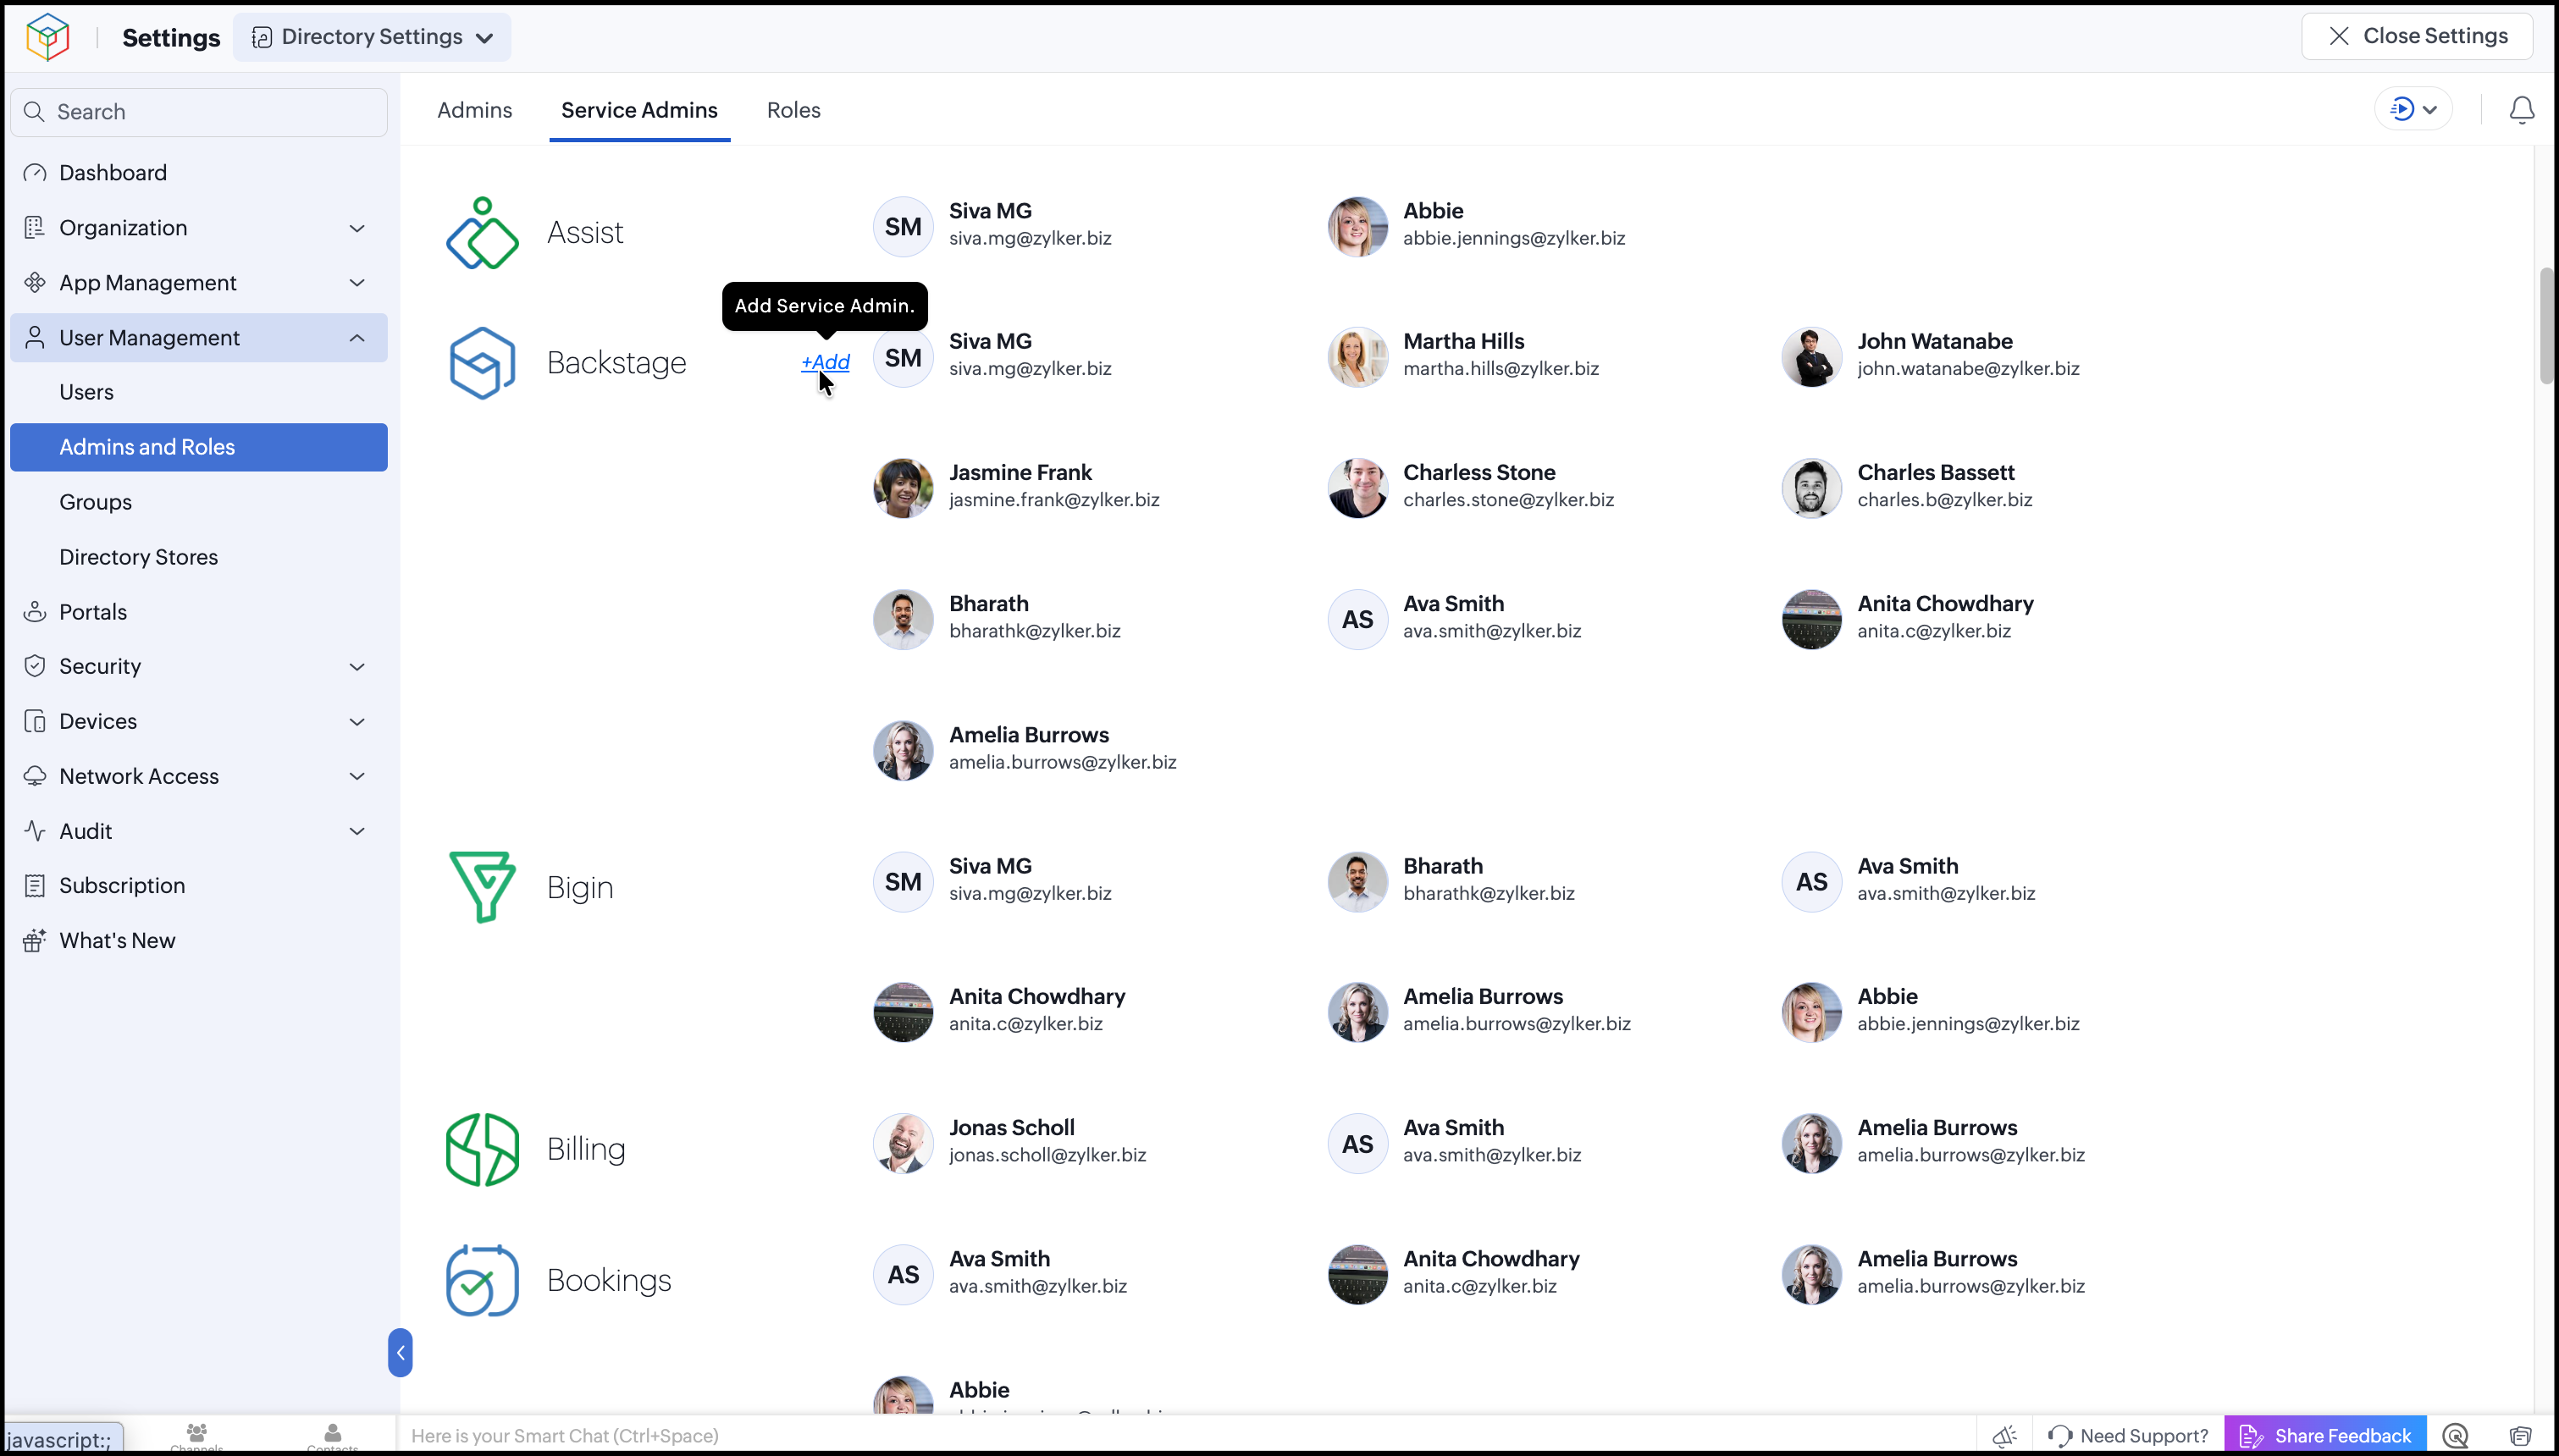2559x1456 pixels.
Task: Click the Share Feedback button
Action: [2325, 1436]
